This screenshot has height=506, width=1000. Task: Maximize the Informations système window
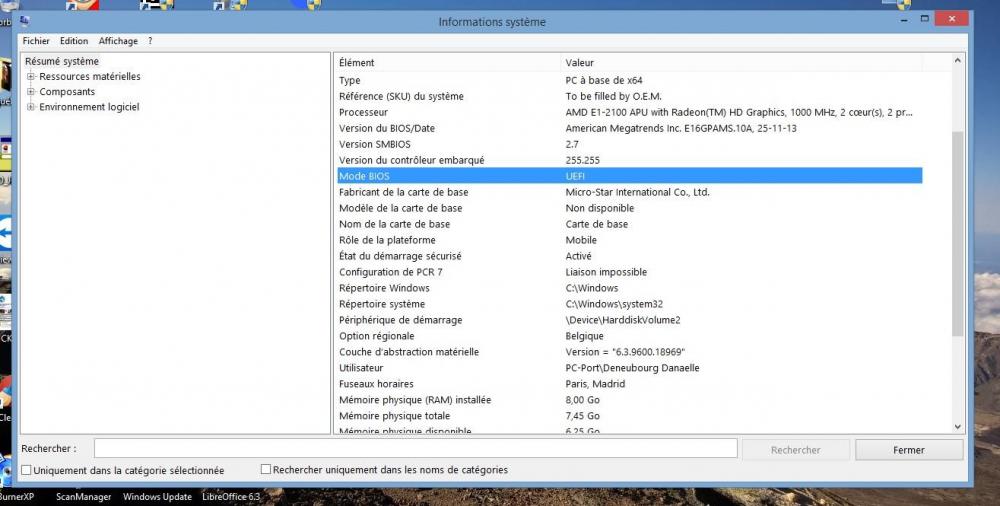(924, 19)
